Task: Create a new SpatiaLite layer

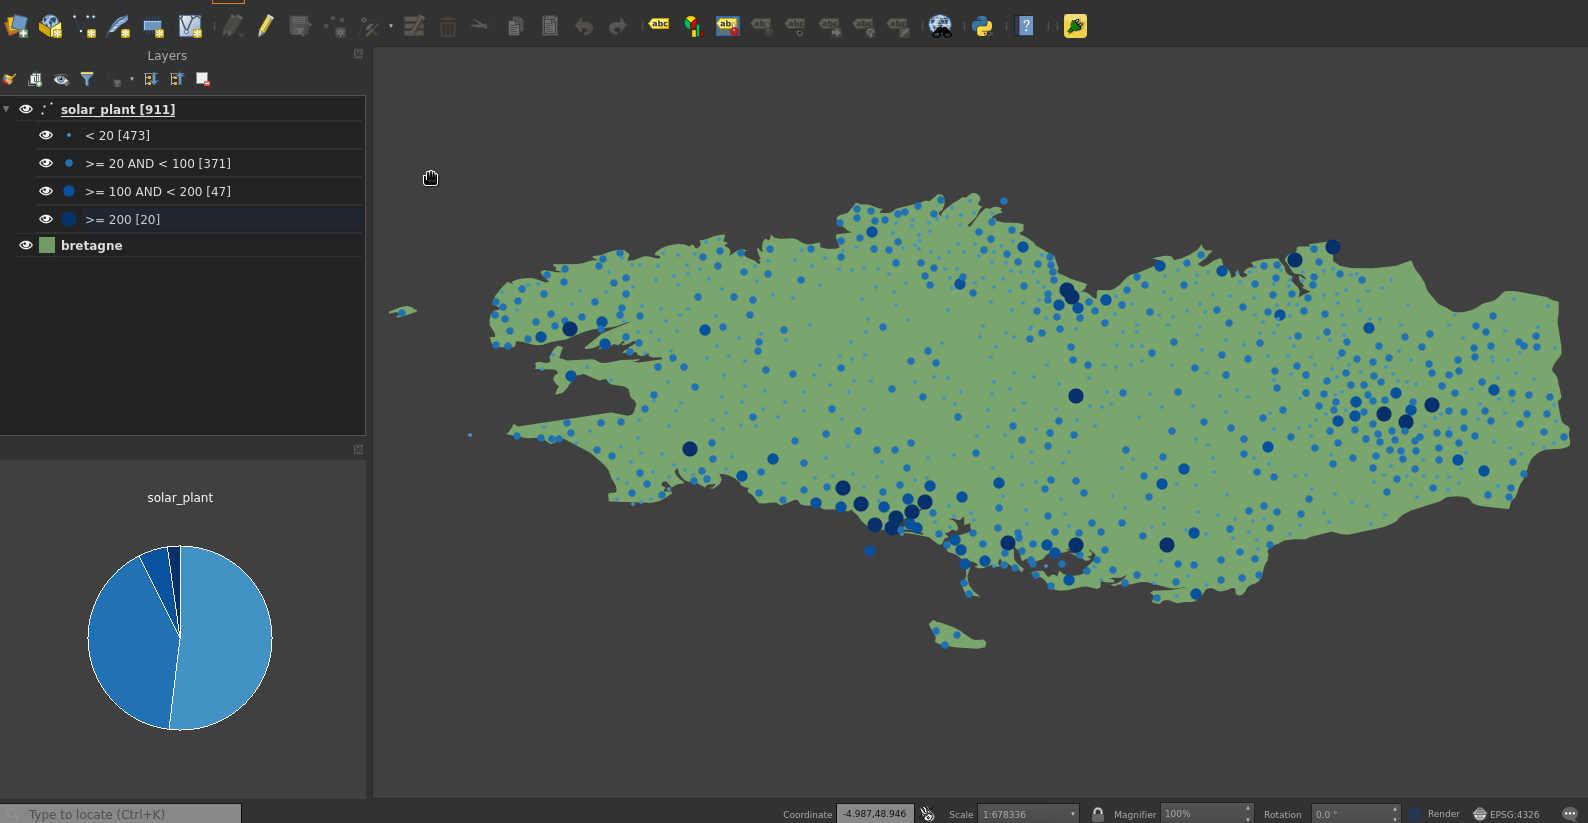Action: 119,26
